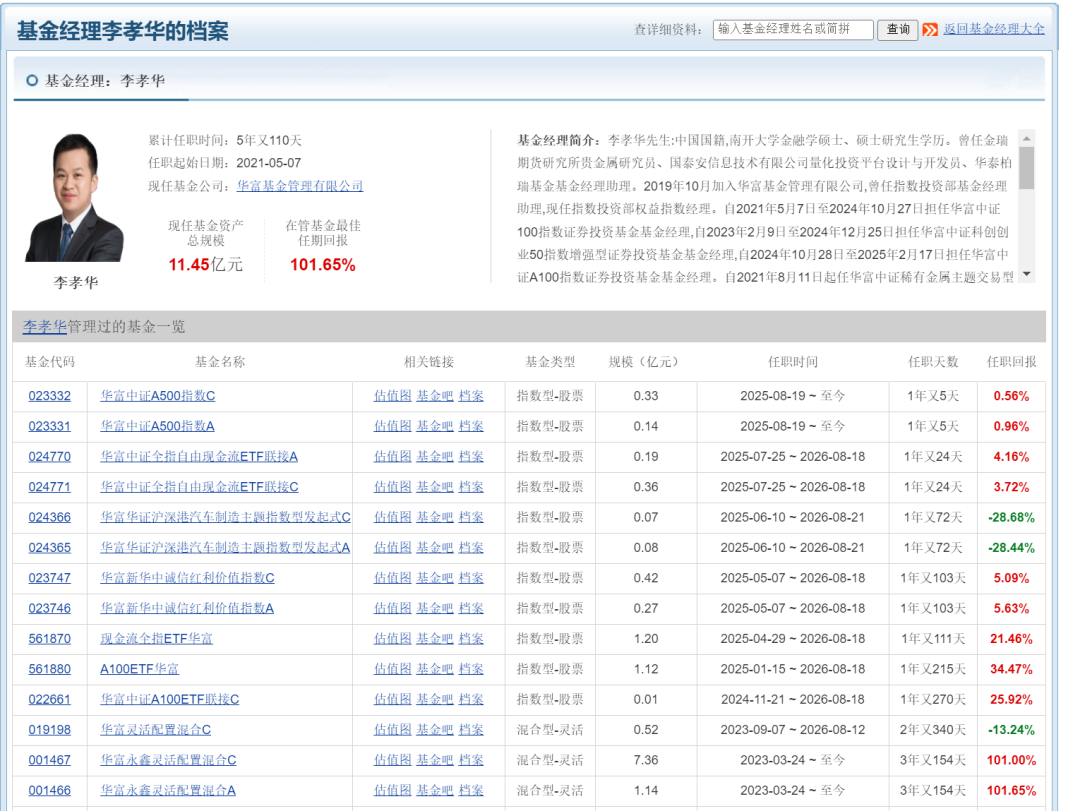Click the 任职起始日期 2021-05-07 text

pos(225,163)
